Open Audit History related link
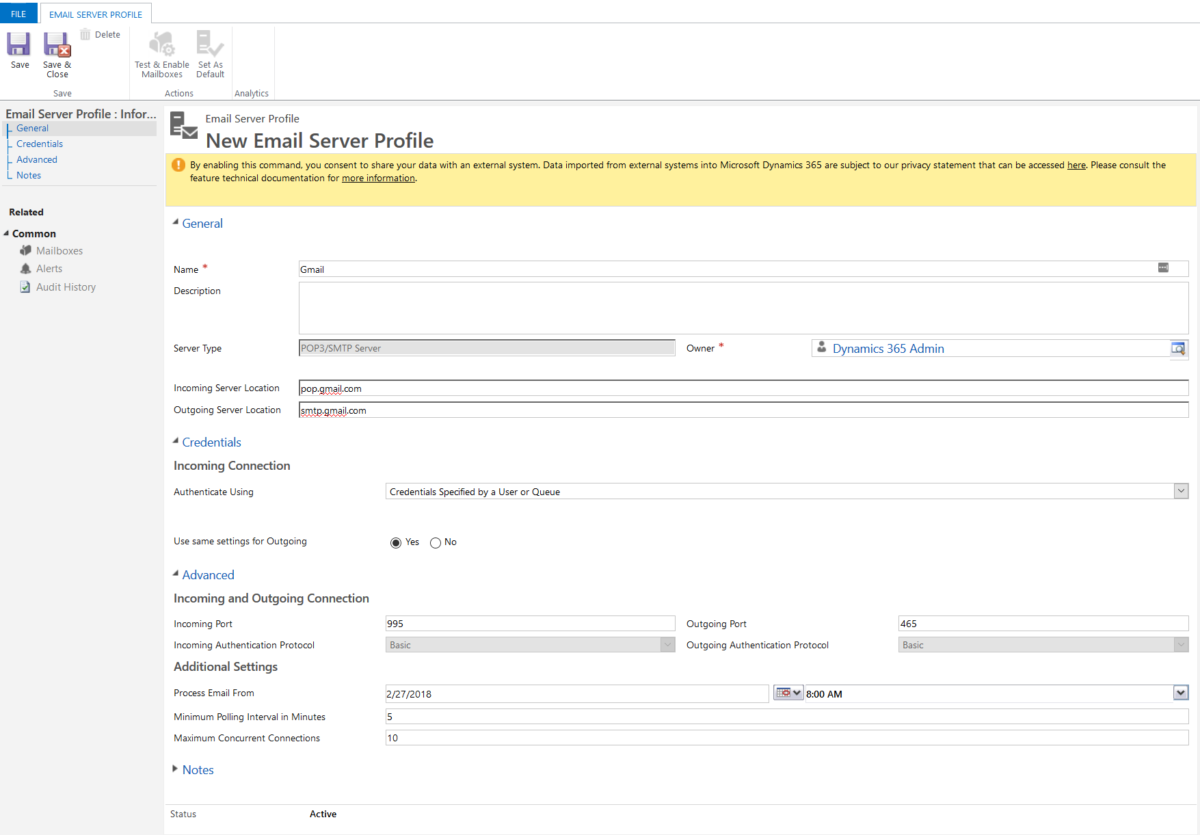1200x835 pixels. click(66, 287)
